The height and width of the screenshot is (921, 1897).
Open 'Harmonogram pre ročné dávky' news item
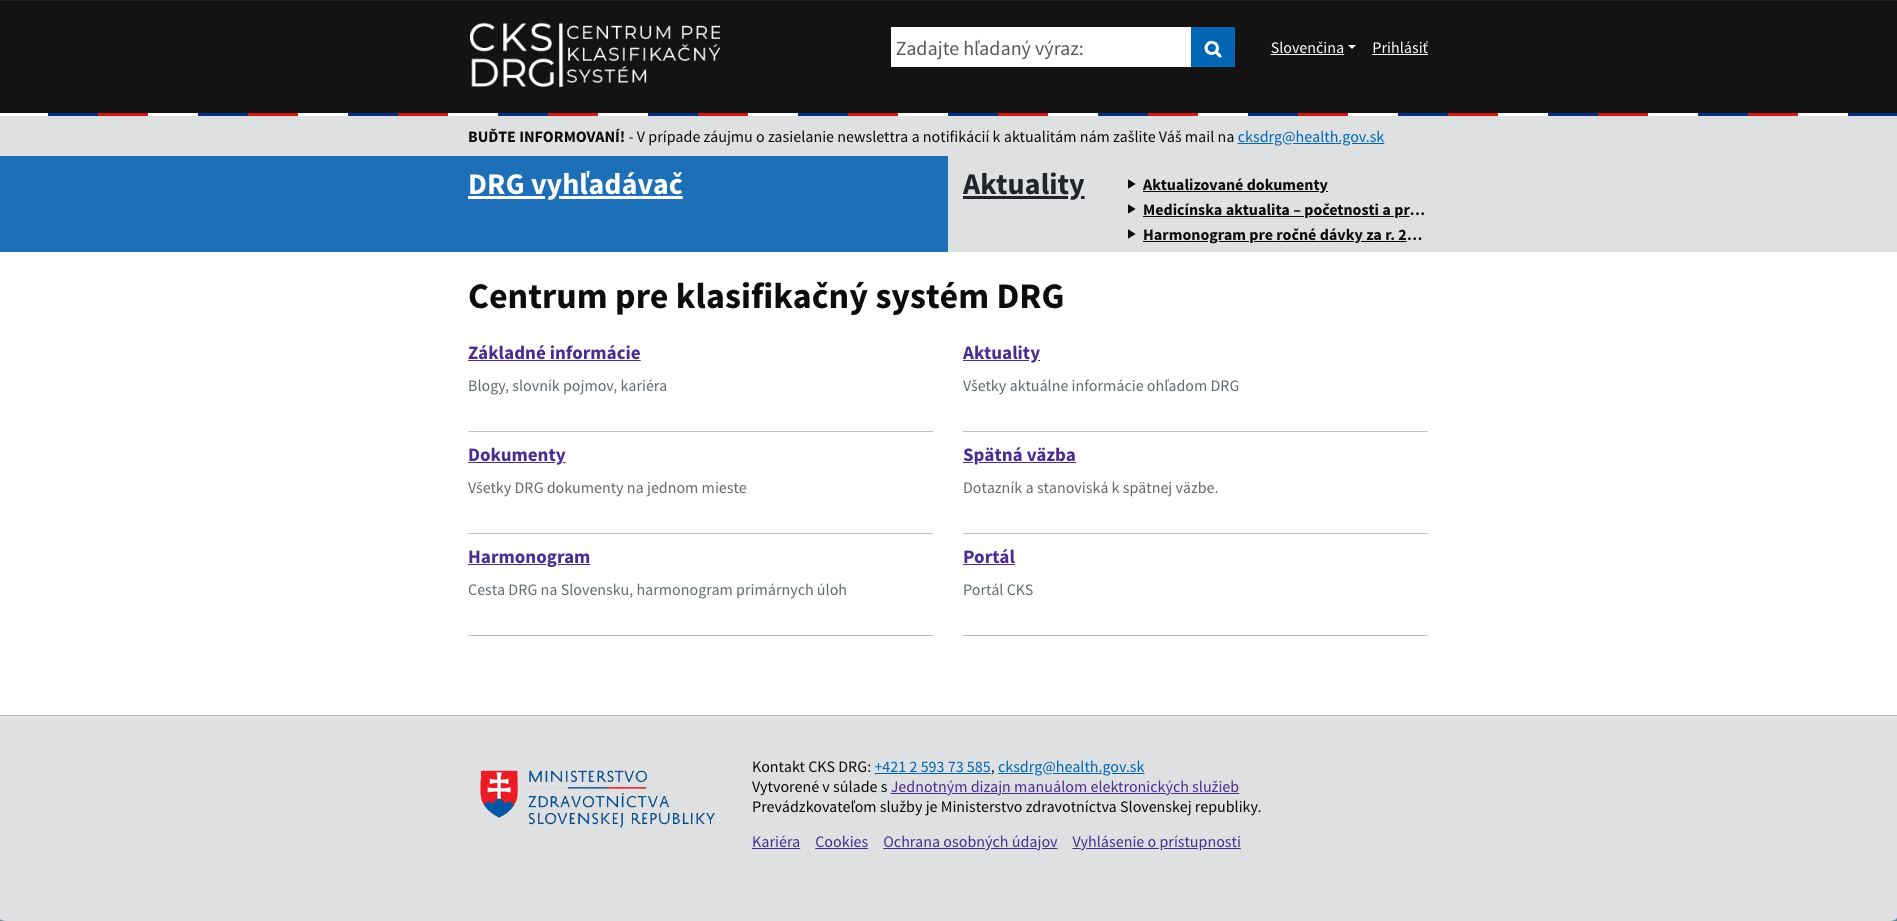[x=1282, y=234]
